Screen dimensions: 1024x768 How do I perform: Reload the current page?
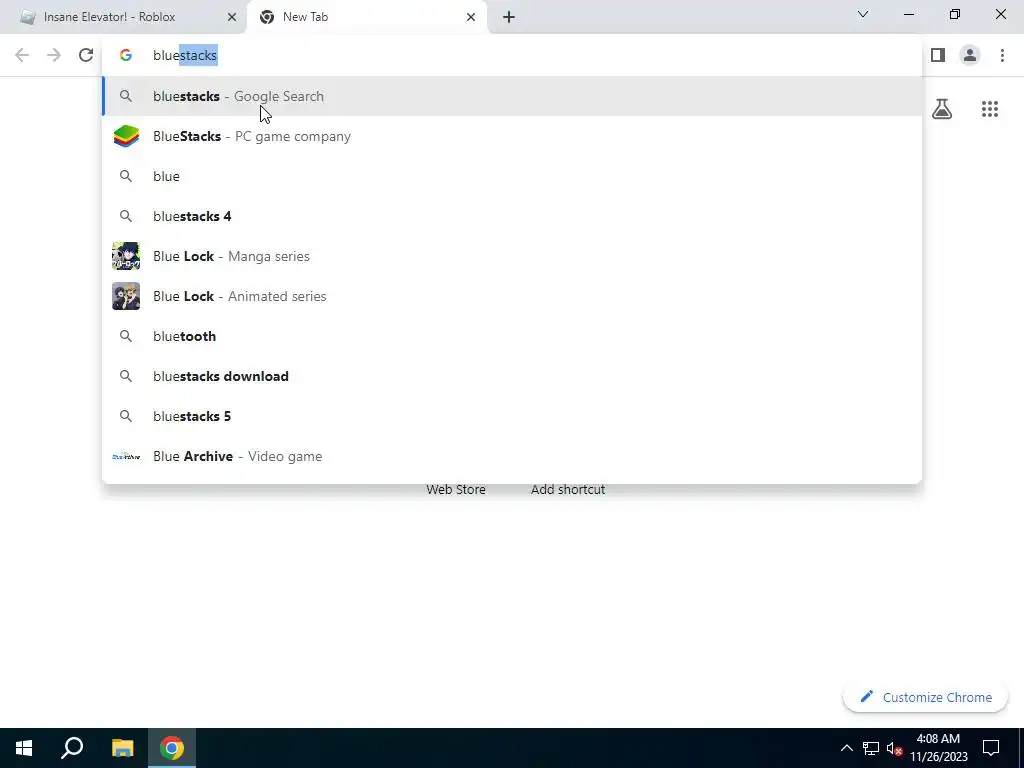pyautogui.click(x=86, y=55)
